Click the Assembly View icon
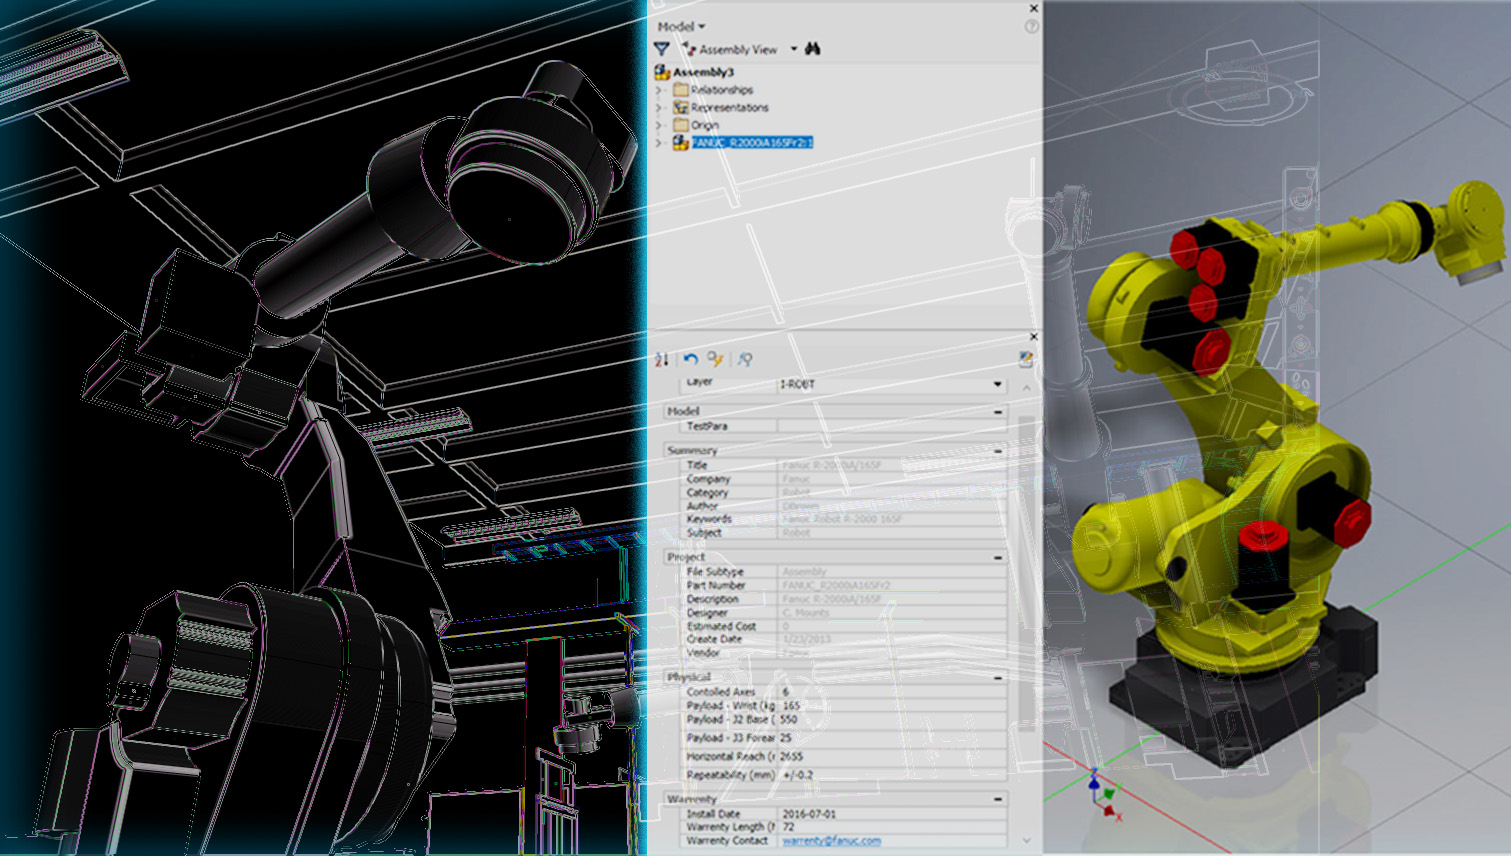 (x=688, y=48)
